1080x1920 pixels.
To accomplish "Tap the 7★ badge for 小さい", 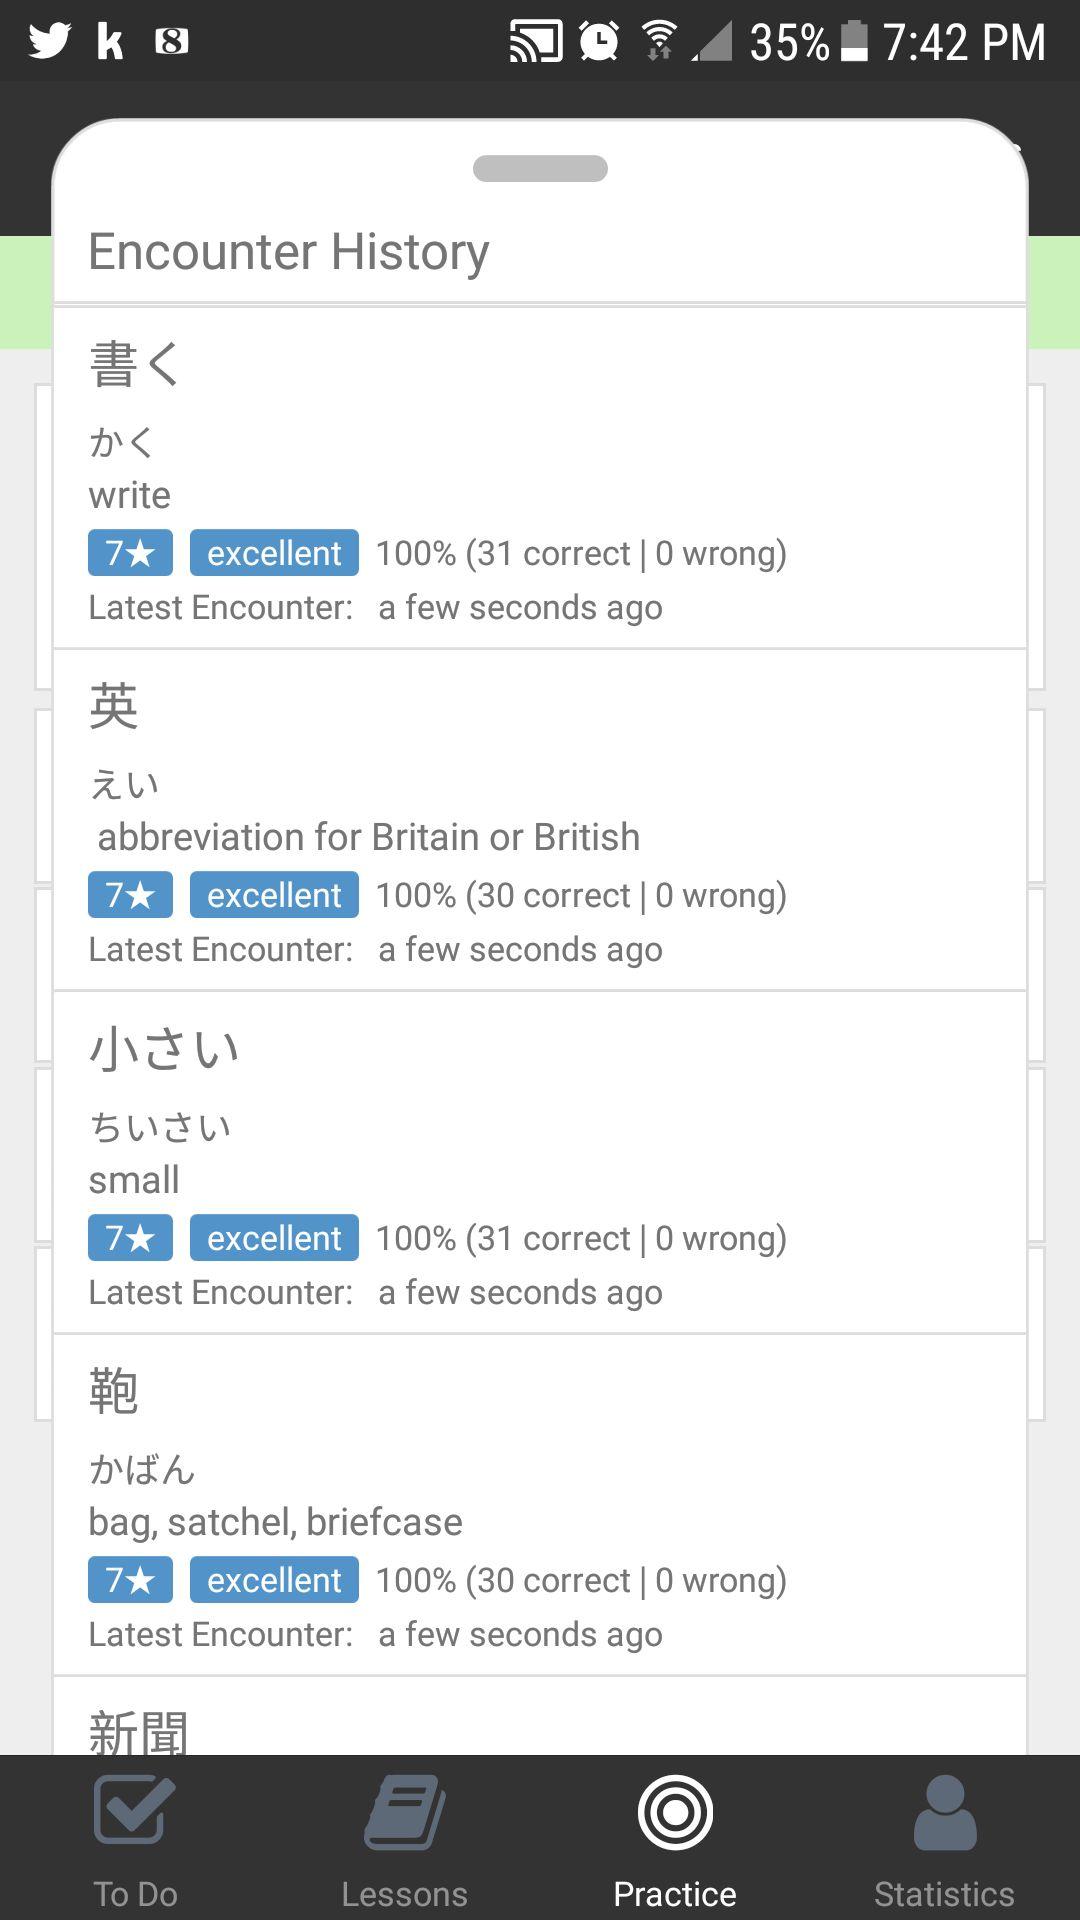I will pyautogui.click(x=130, y=1238).
